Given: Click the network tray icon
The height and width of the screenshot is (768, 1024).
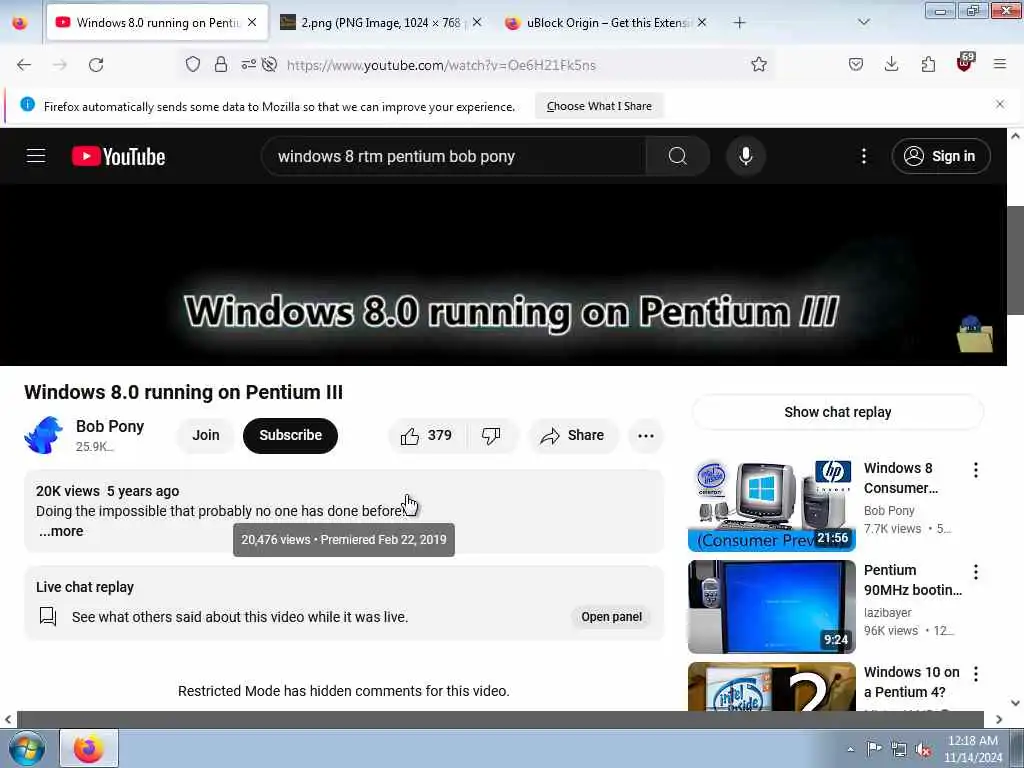Looking at the screenshot, I should coord(899,749).
